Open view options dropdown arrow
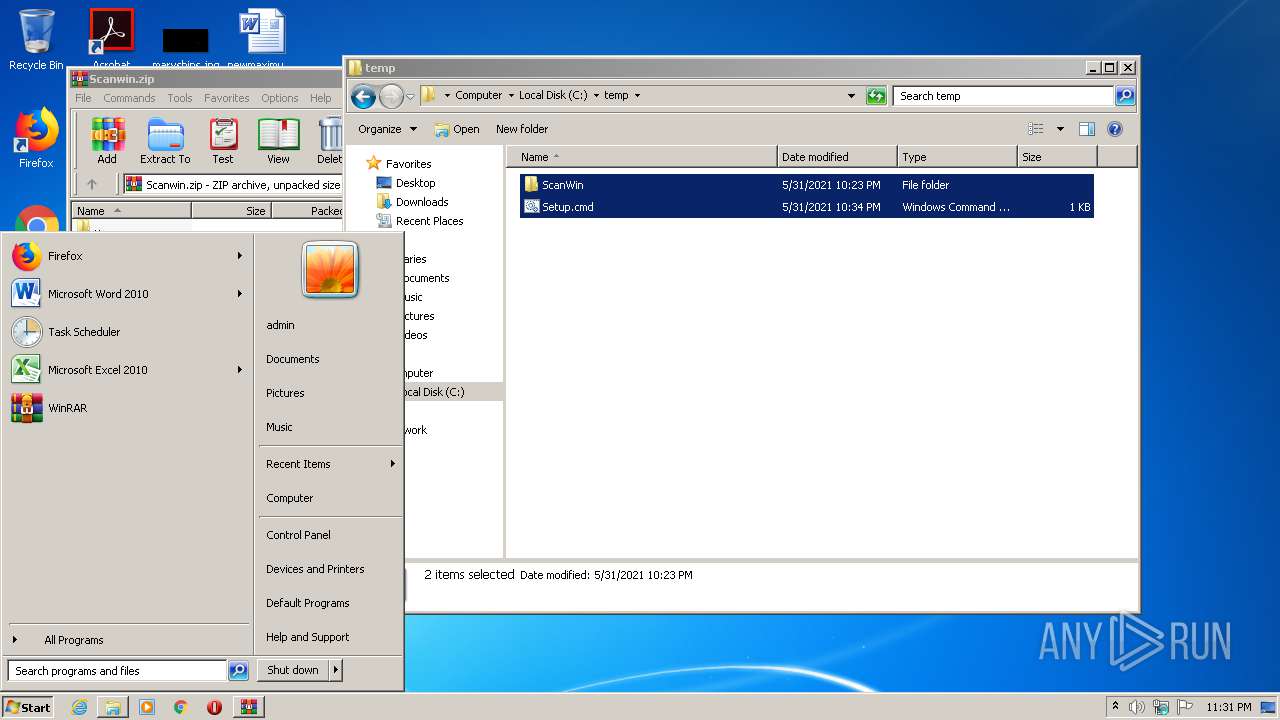Viewport: 1280px width, 720px height. [x=1060, y=129]
